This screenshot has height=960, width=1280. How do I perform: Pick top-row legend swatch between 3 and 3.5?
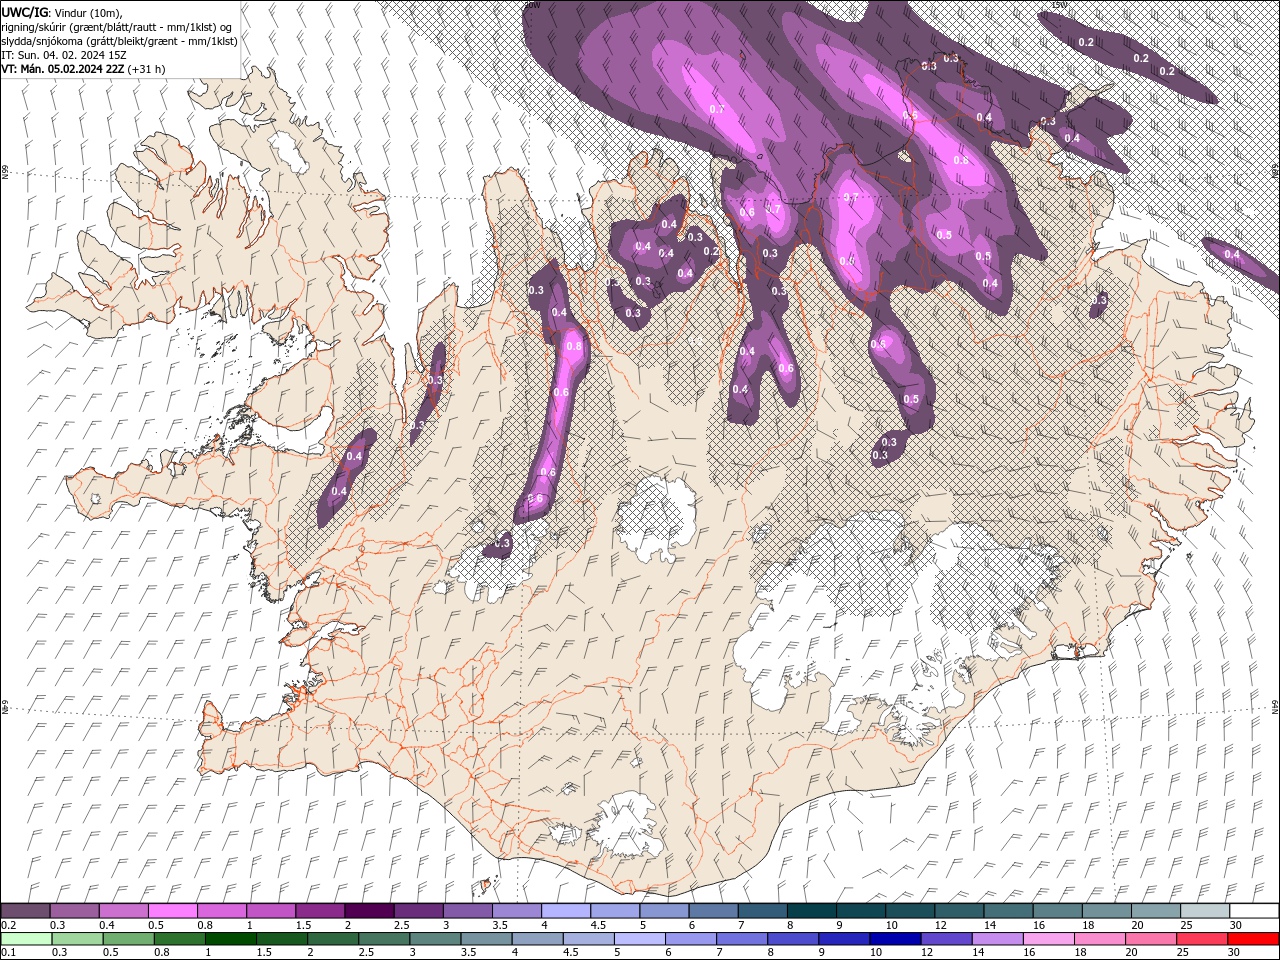point(467,911)
